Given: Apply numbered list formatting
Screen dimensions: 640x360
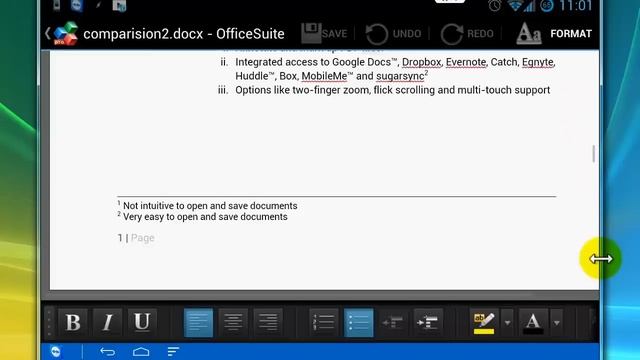Looking at the screenshot, I should tap(324, 322).
